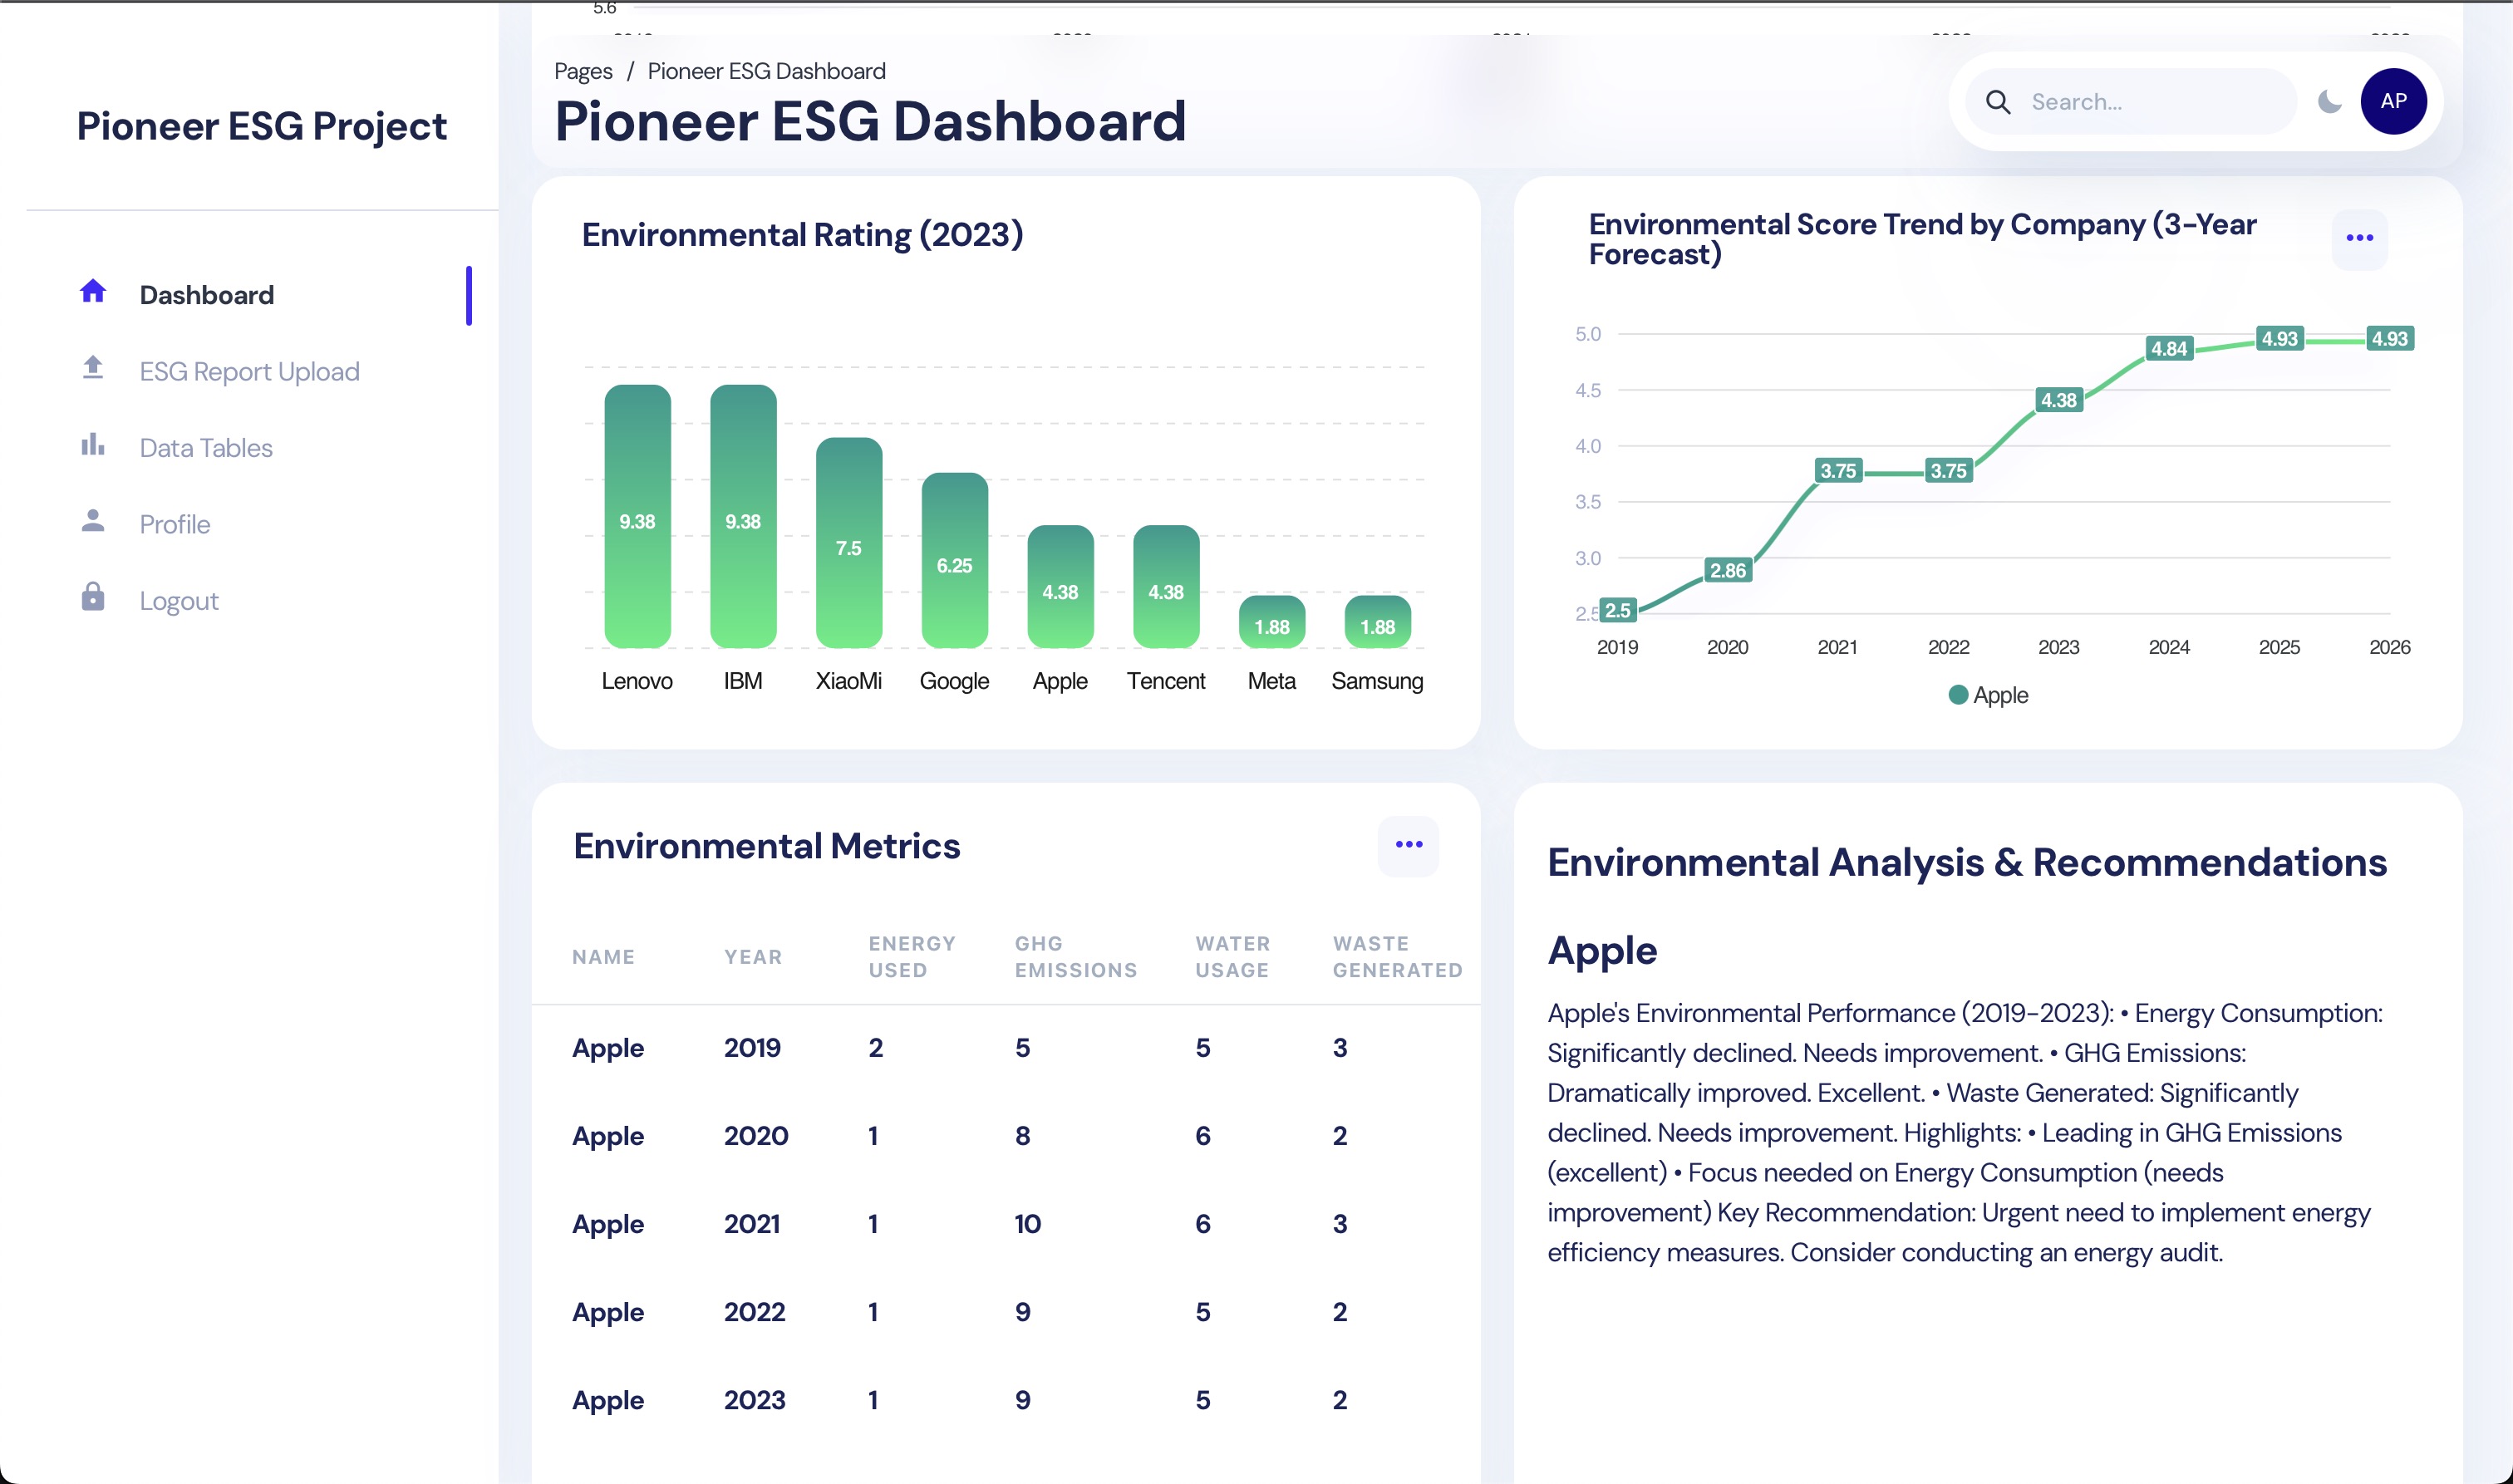Click the Data Tables bar chart icon
The image size is (2513, 1484).
coord(93,444)
